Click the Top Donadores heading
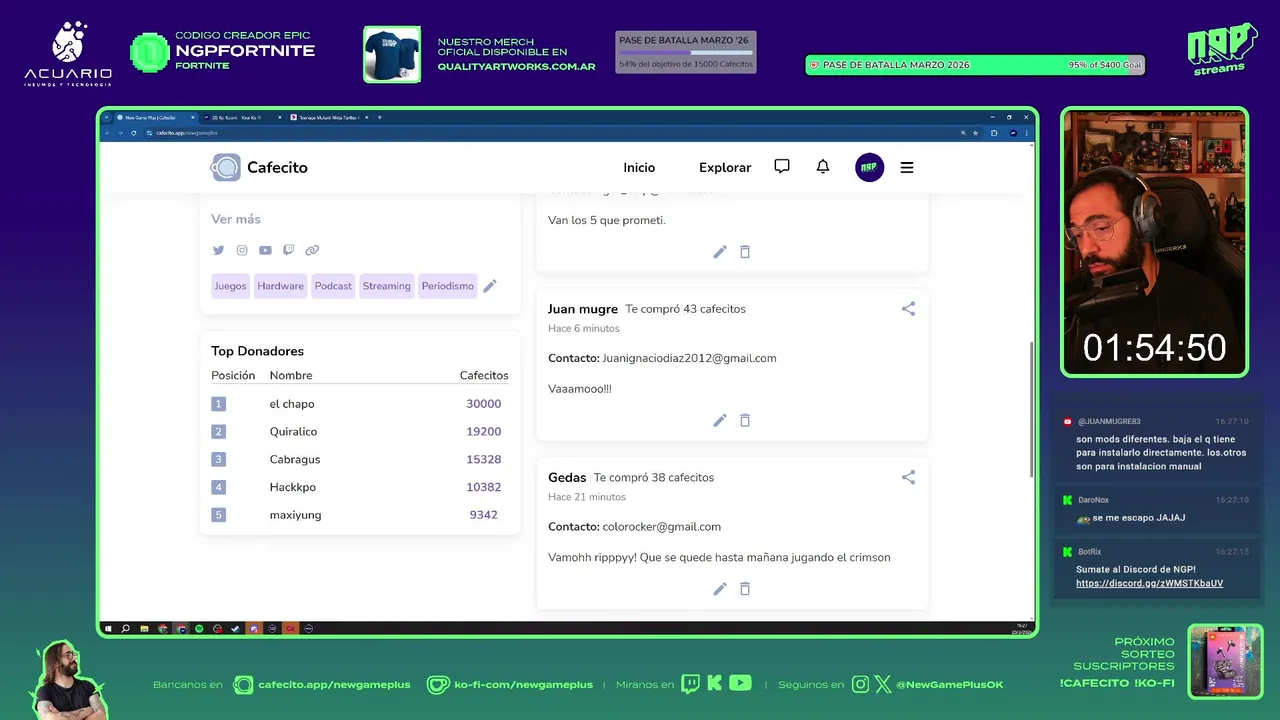This screenshot has width=1280, height=720. (x=257, y=351)
